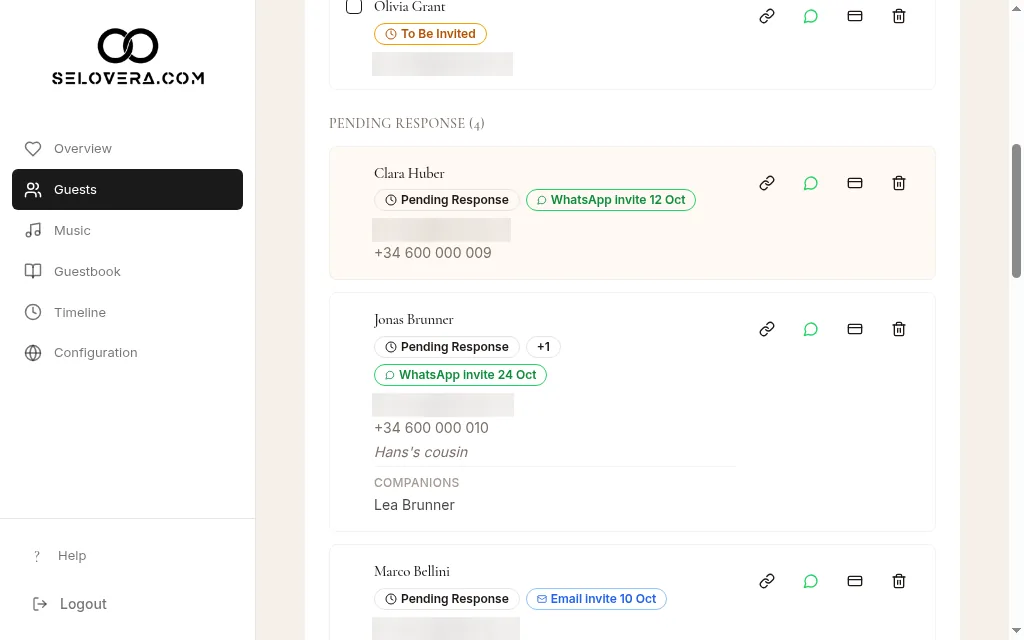1024x640 pixels.
Task: Click the WhatsApp invite 24 Oct badge
Action: [x=460, y=375]
